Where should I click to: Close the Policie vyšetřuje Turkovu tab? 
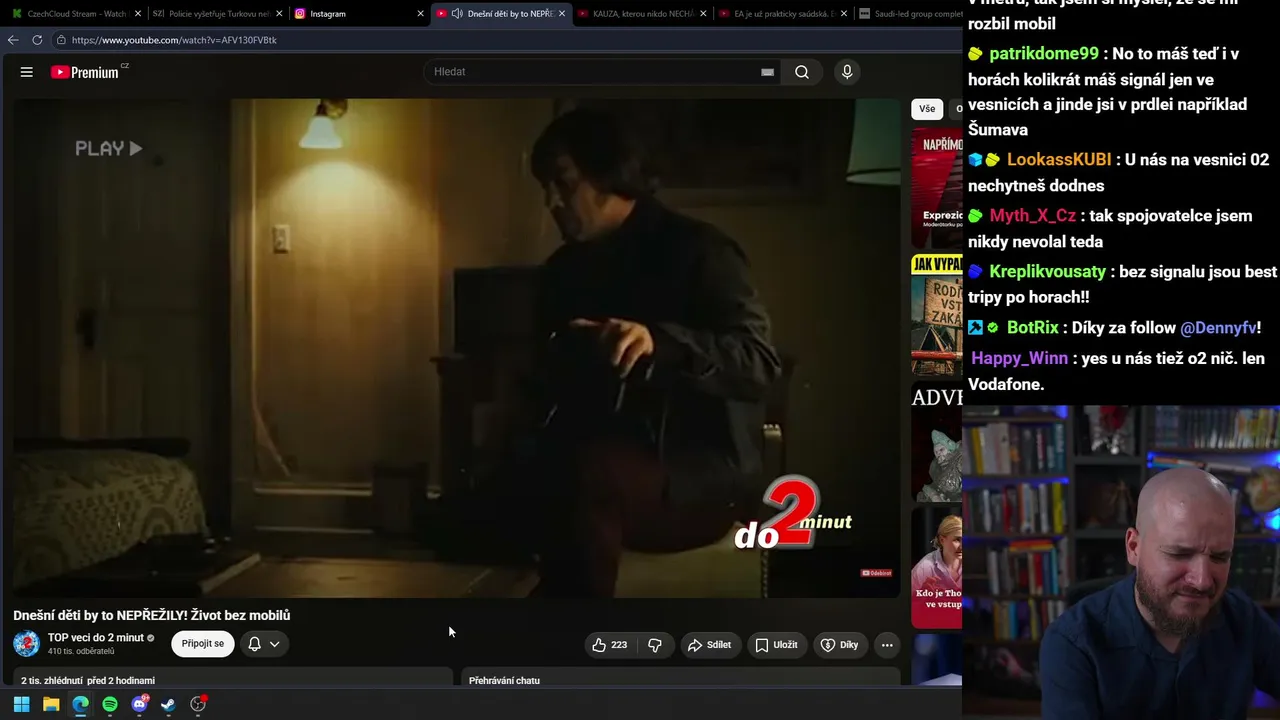point(278,14)
